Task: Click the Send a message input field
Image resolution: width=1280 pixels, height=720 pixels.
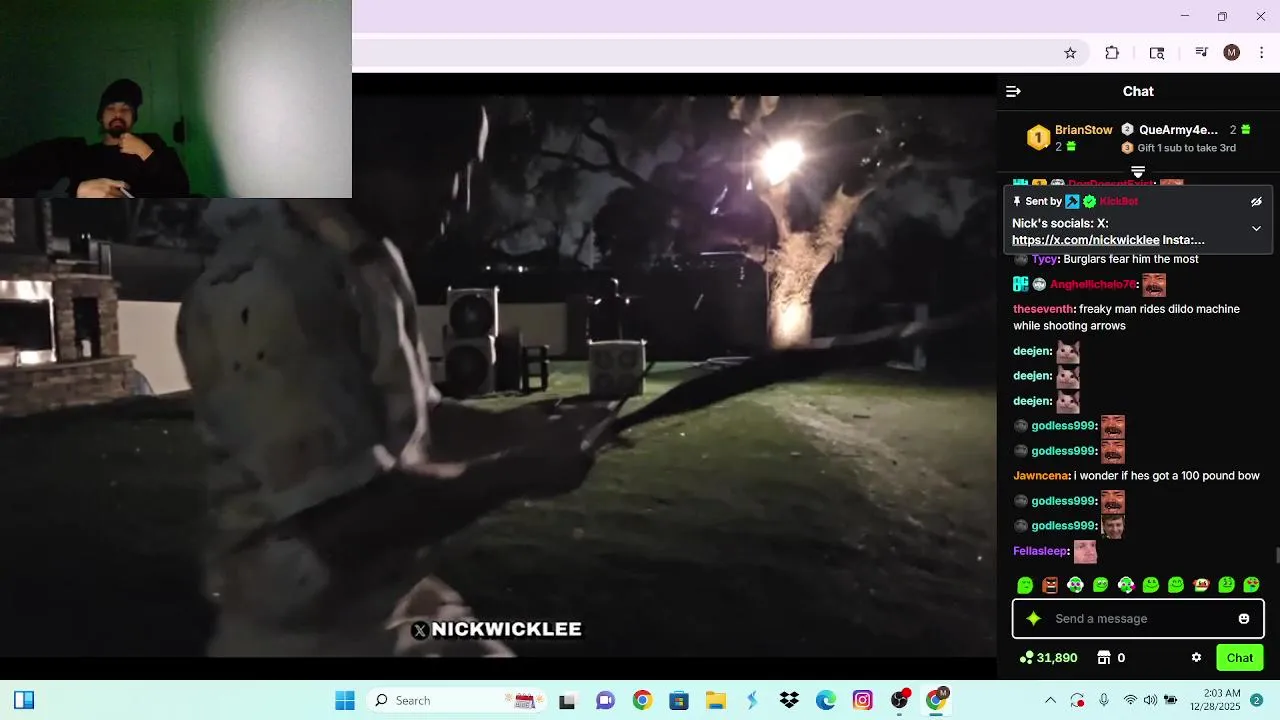Action: [x=1140, y=619]
